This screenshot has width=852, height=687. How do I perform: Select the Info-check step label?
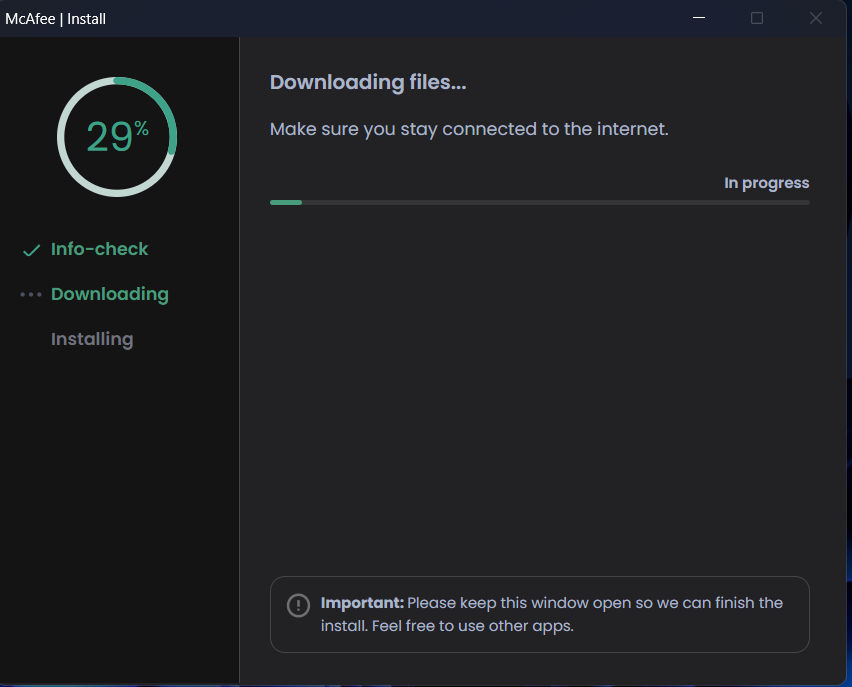point(99,249)
